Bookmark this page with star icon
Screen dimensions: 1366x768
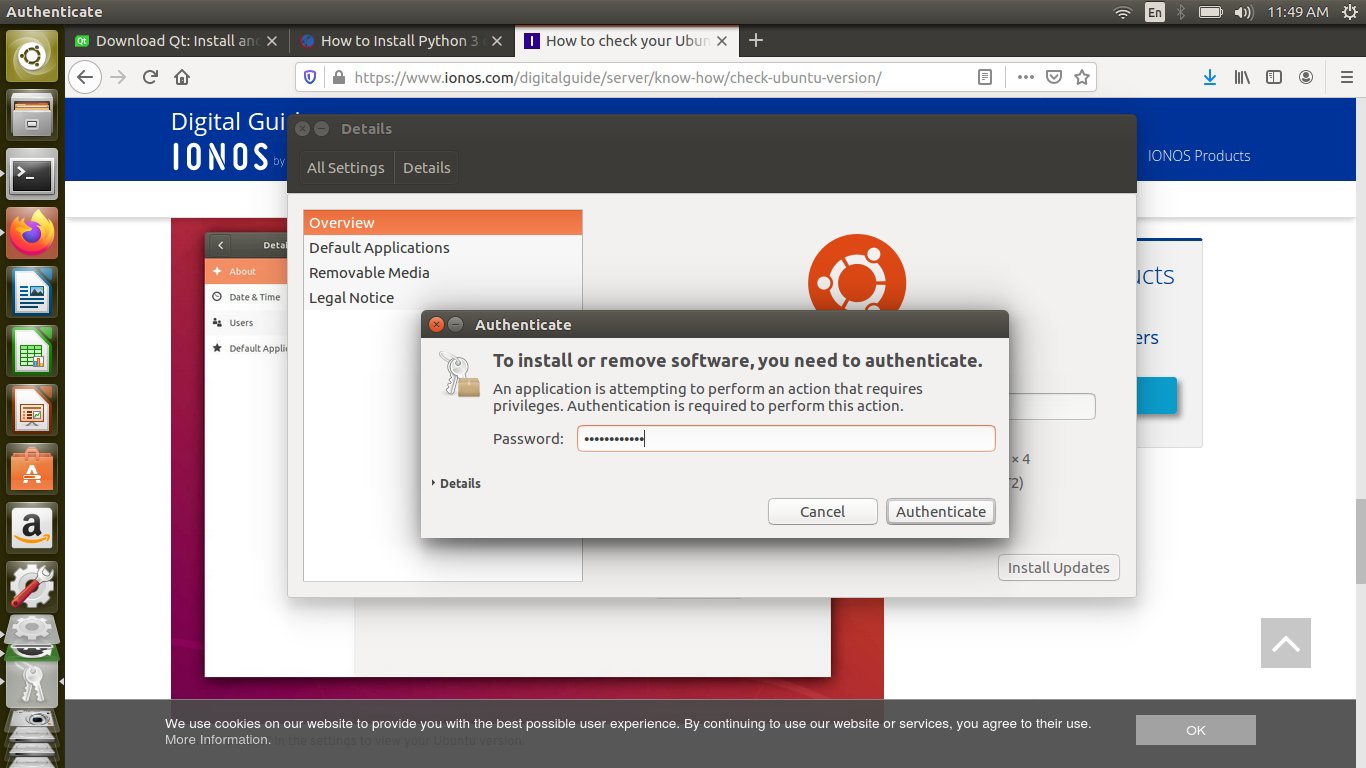(x=1081, y=77)
